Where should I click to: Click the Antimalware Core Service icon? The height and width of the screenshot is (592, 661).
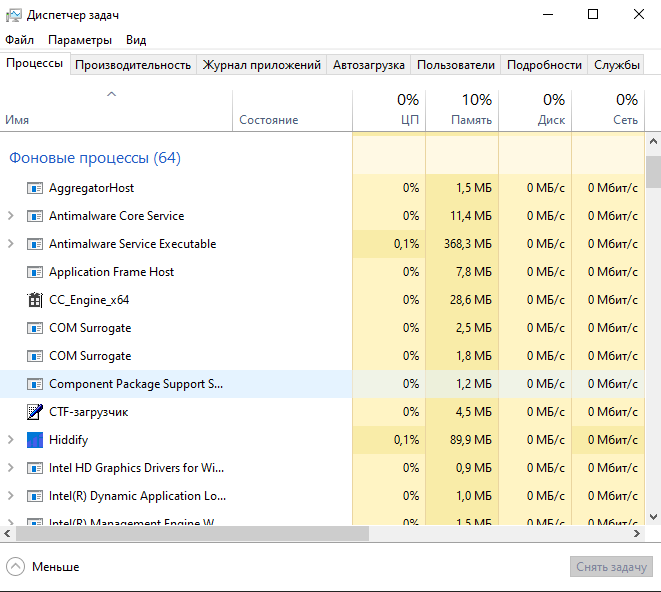(x=35, y=216)
